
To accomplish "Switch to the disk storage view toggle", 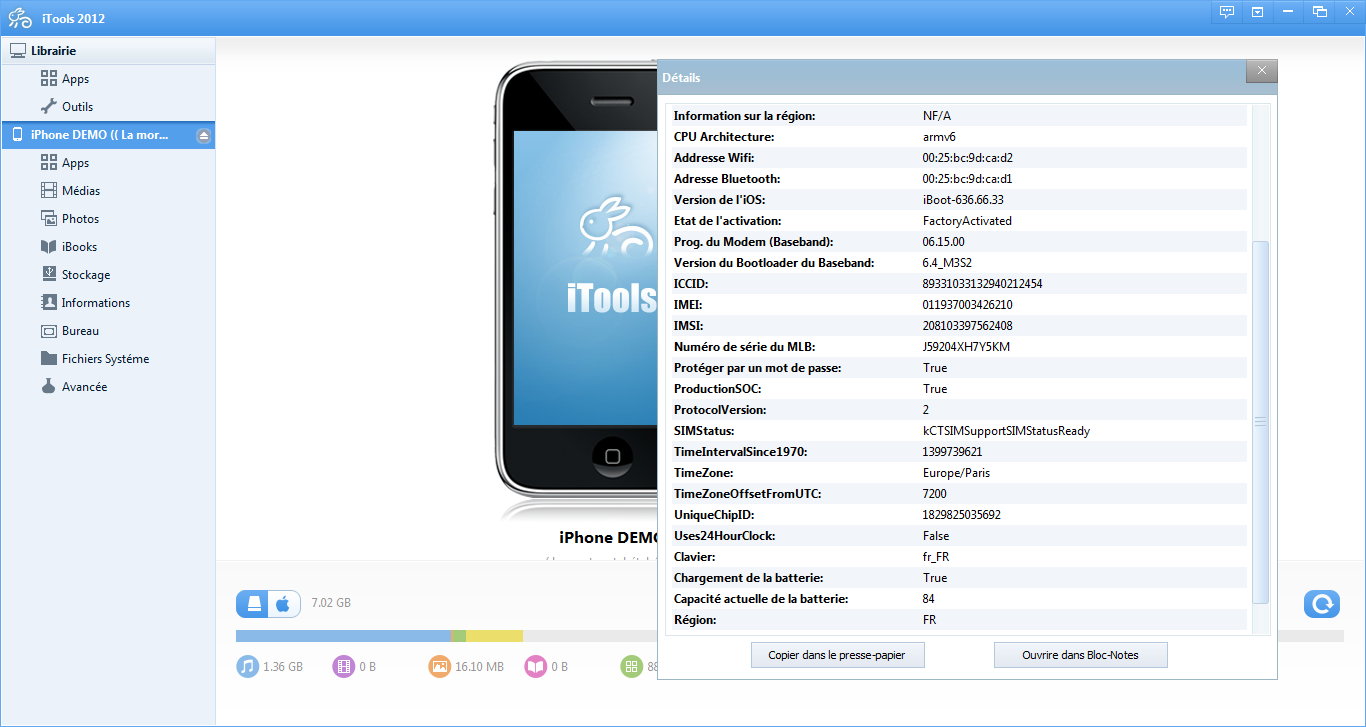I will tap(253, 603).
